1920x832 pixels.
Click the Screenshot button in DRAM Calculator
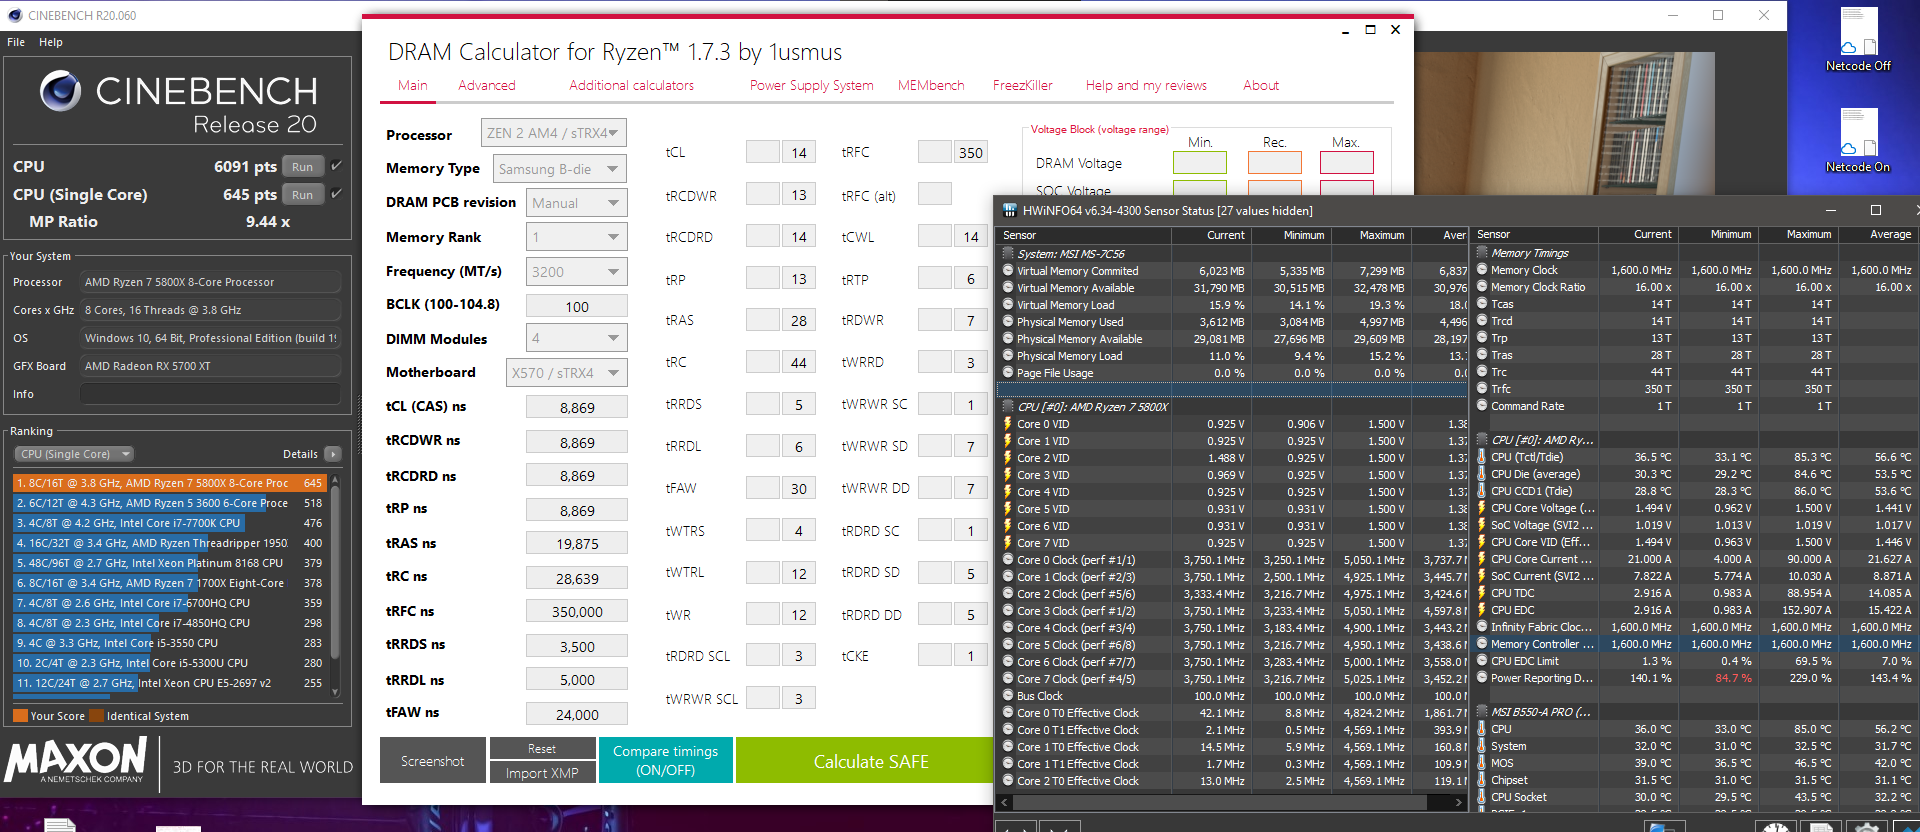pos(433,761)
